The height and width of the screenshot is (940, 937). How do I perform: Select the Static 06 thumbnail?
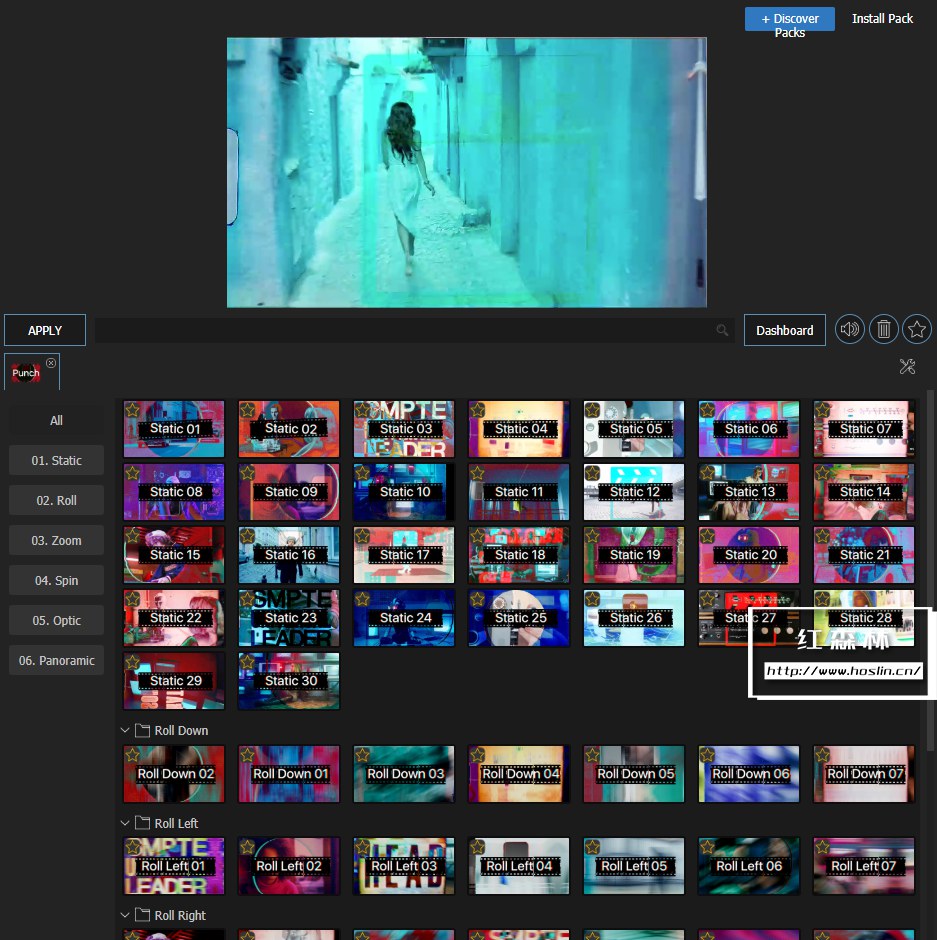click(x=749, y=429)
